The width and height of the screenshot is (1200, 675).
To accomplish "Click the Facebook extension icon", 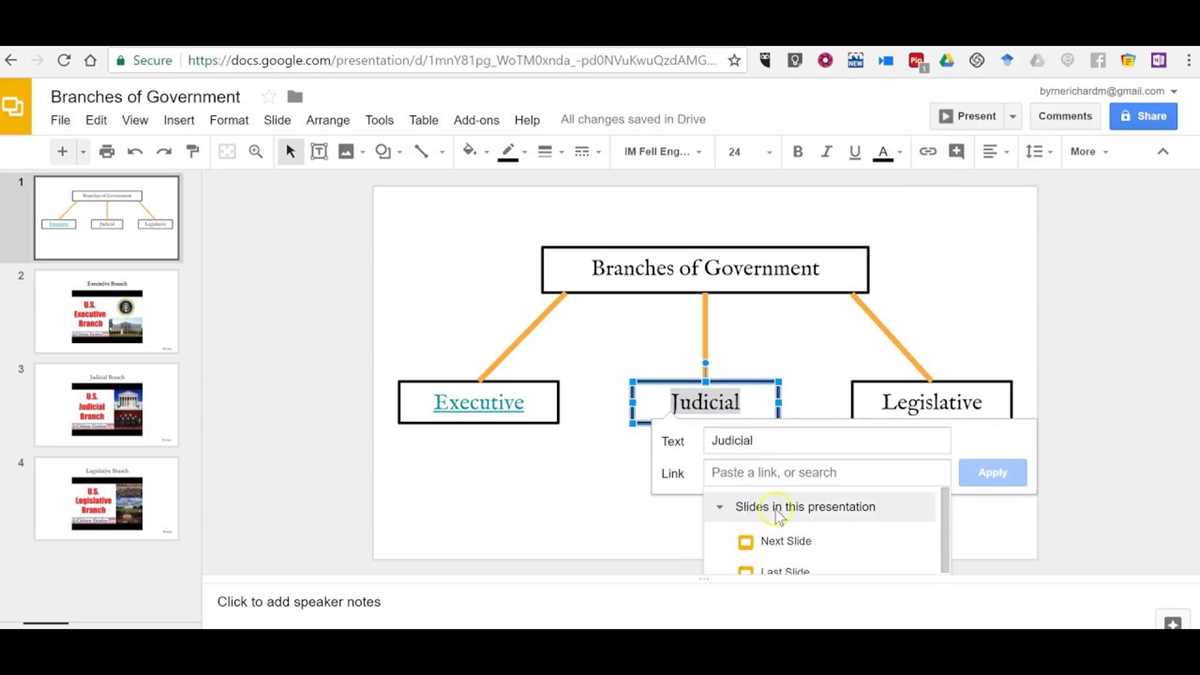I will (x=1098, y=60).
